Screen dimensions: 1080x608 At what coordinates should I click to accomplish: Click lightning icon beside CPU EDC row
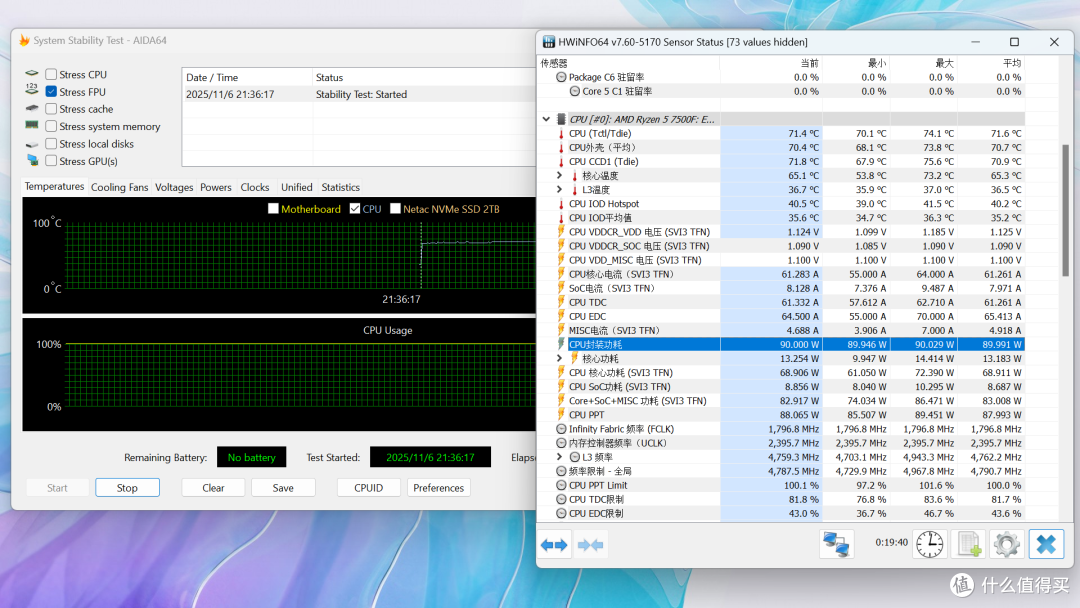(561, 316)
